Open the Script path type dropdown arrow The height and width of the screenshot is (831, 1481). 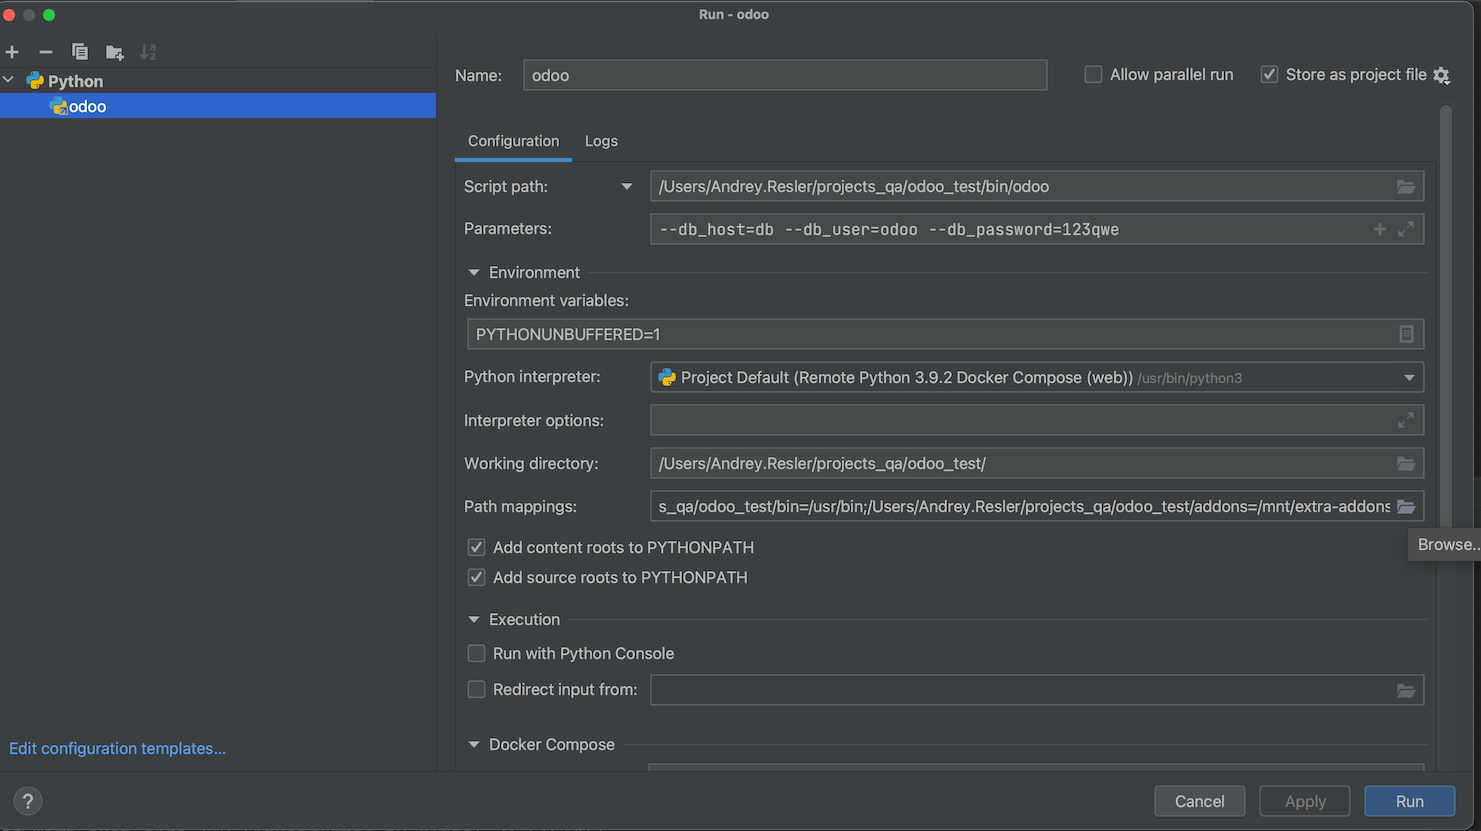627,187
